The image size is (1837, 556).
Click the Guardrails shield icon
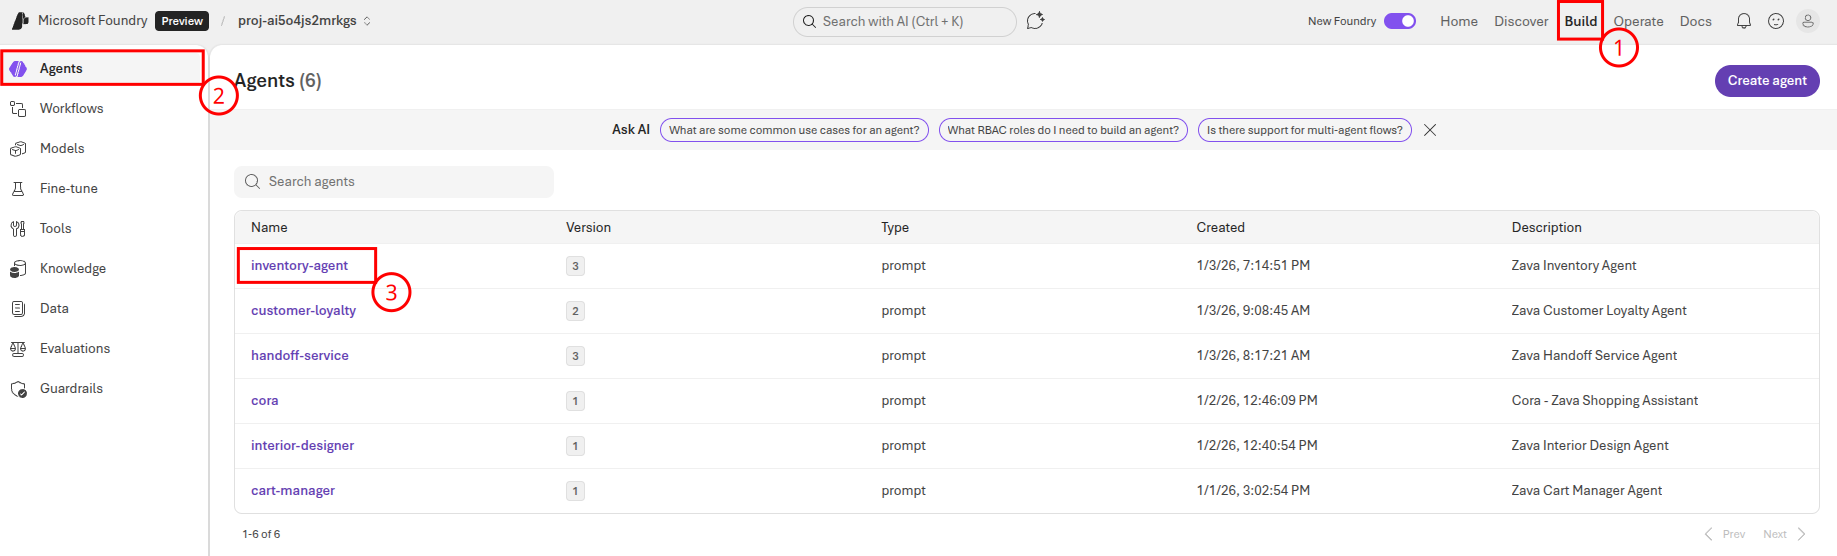click(x=18, y=388)
